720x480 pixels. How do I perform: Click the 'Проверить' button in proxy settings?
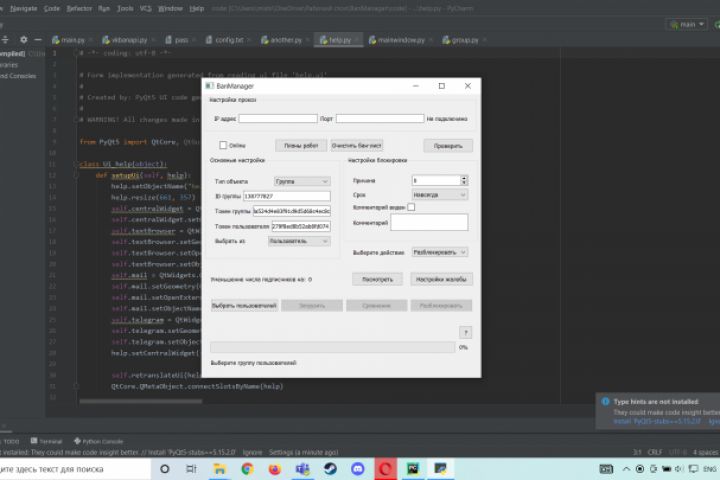coord(448,146)
